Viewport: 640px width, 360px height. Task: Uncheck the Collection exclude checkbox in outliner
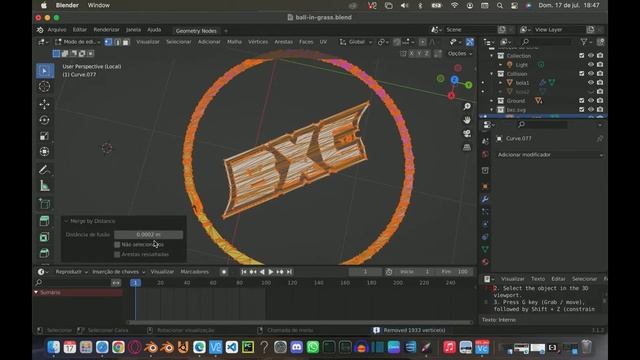(x=582, y=56)
